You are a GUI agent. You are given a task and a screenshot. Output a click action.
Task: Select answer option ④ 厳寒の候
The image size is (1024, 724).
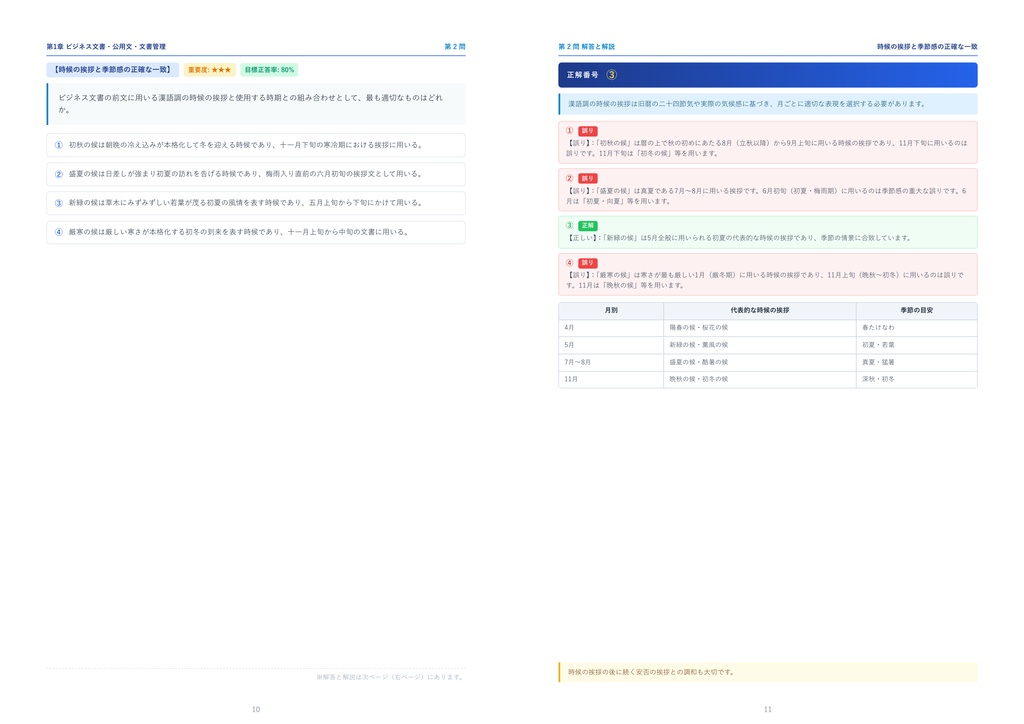pyautogui.click(x=256, y=232)
